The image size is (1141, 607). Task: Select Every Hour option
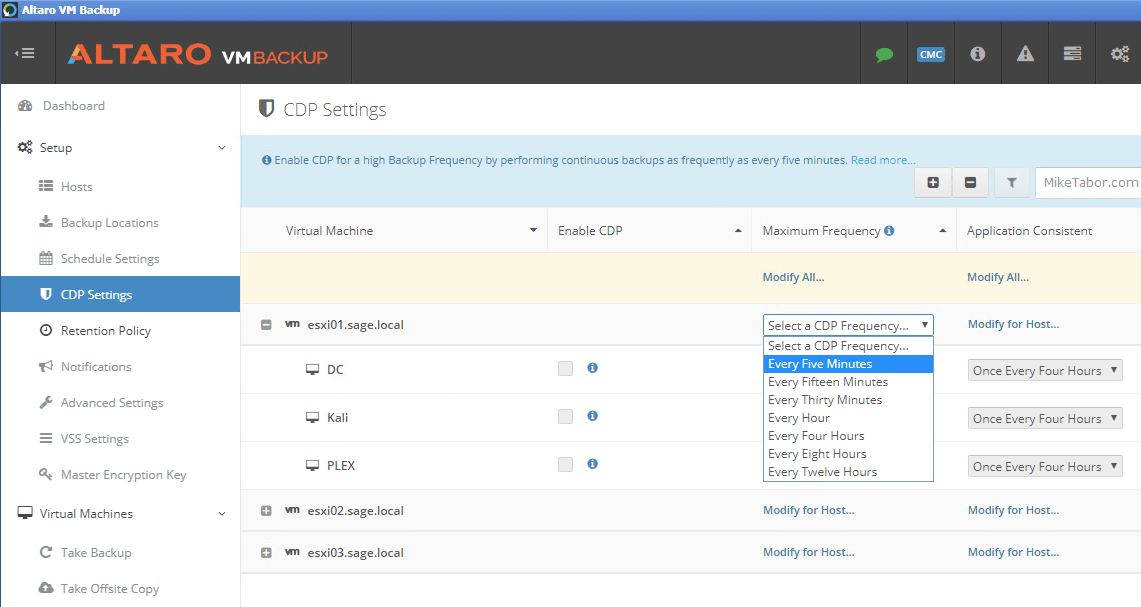click(x=848, y=418)
